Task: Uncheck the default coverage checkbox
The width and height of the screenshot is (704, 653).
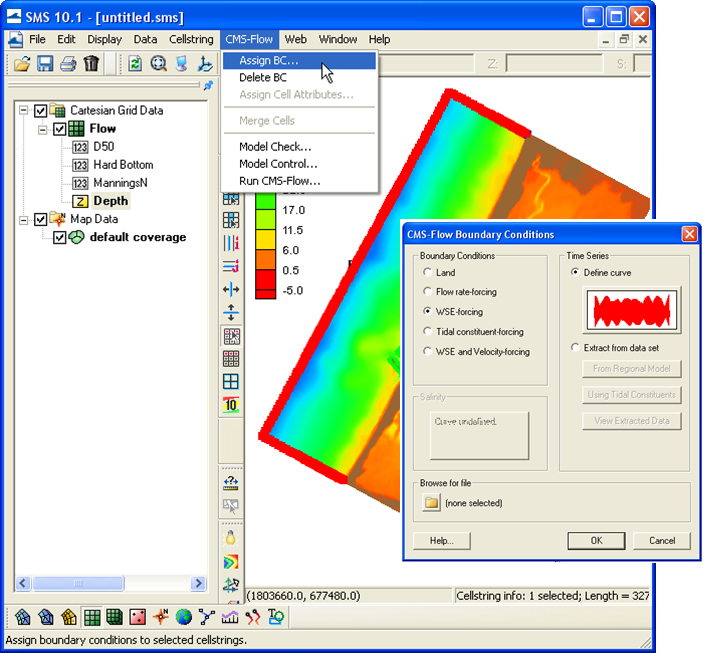Action: [x=59, y=237]
